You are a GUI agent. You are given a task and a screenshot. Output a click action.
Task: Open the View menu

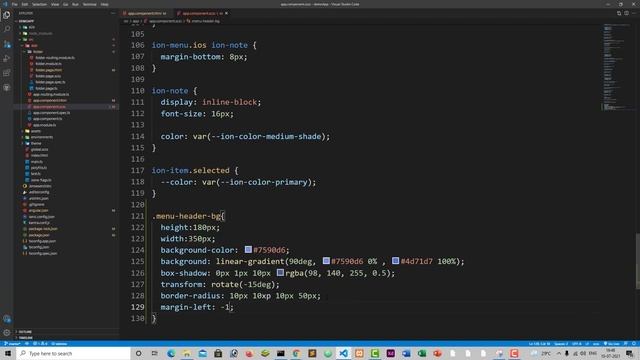(x=55, y=4)
